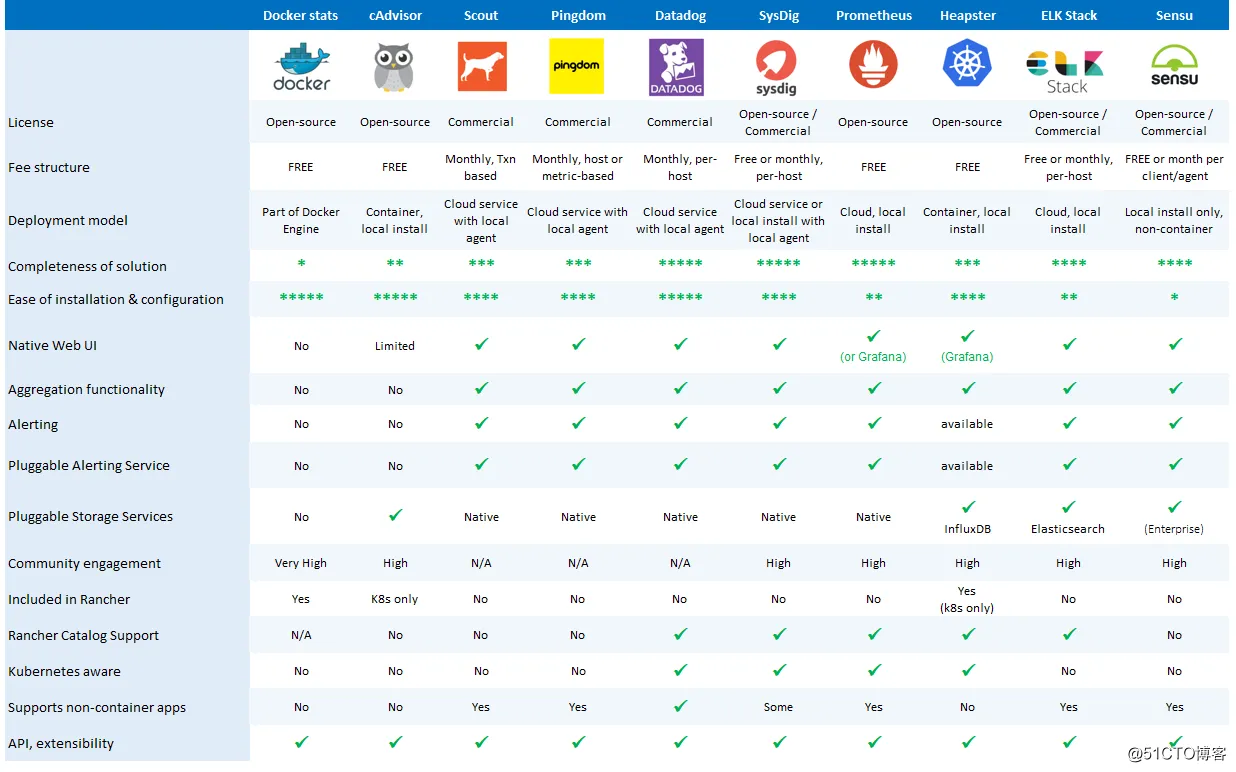Click Heapster's 'available' Alerting cell

coord(967,424)
